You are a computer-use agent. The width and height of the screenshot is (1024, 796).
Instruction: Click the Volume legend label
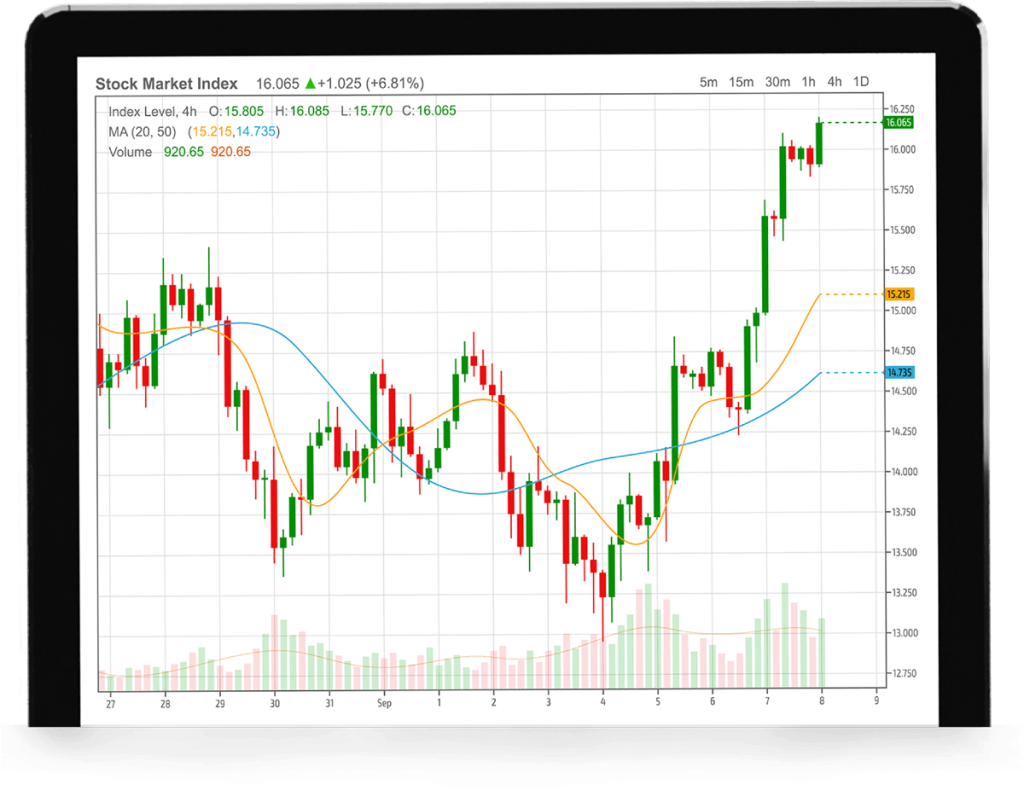[x=130, y=152]
